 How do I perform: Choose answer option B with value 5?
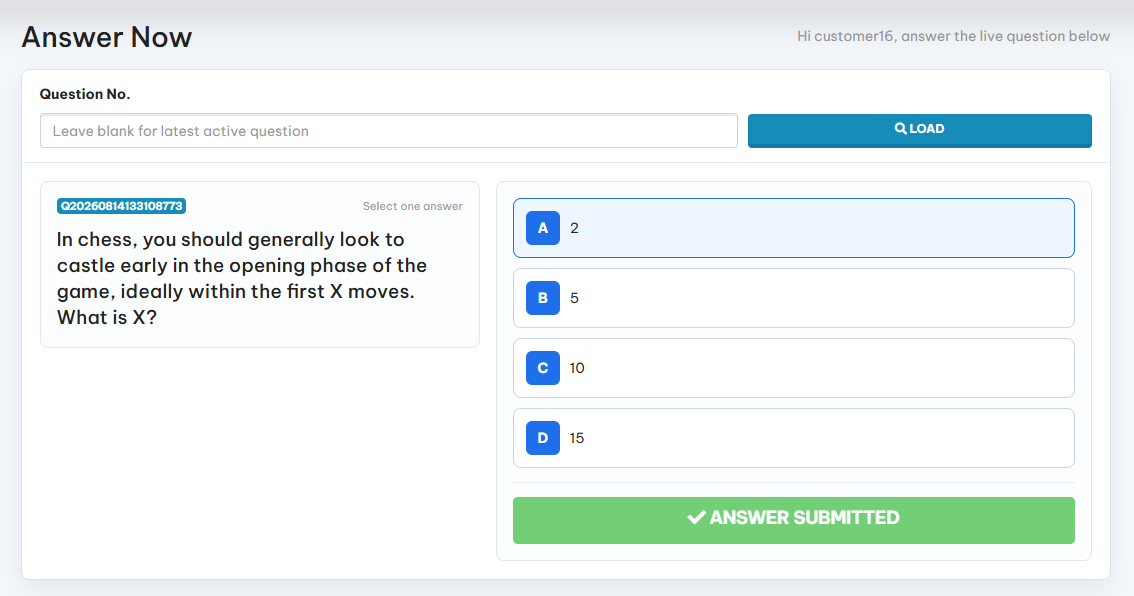click(x=793, y=298)
